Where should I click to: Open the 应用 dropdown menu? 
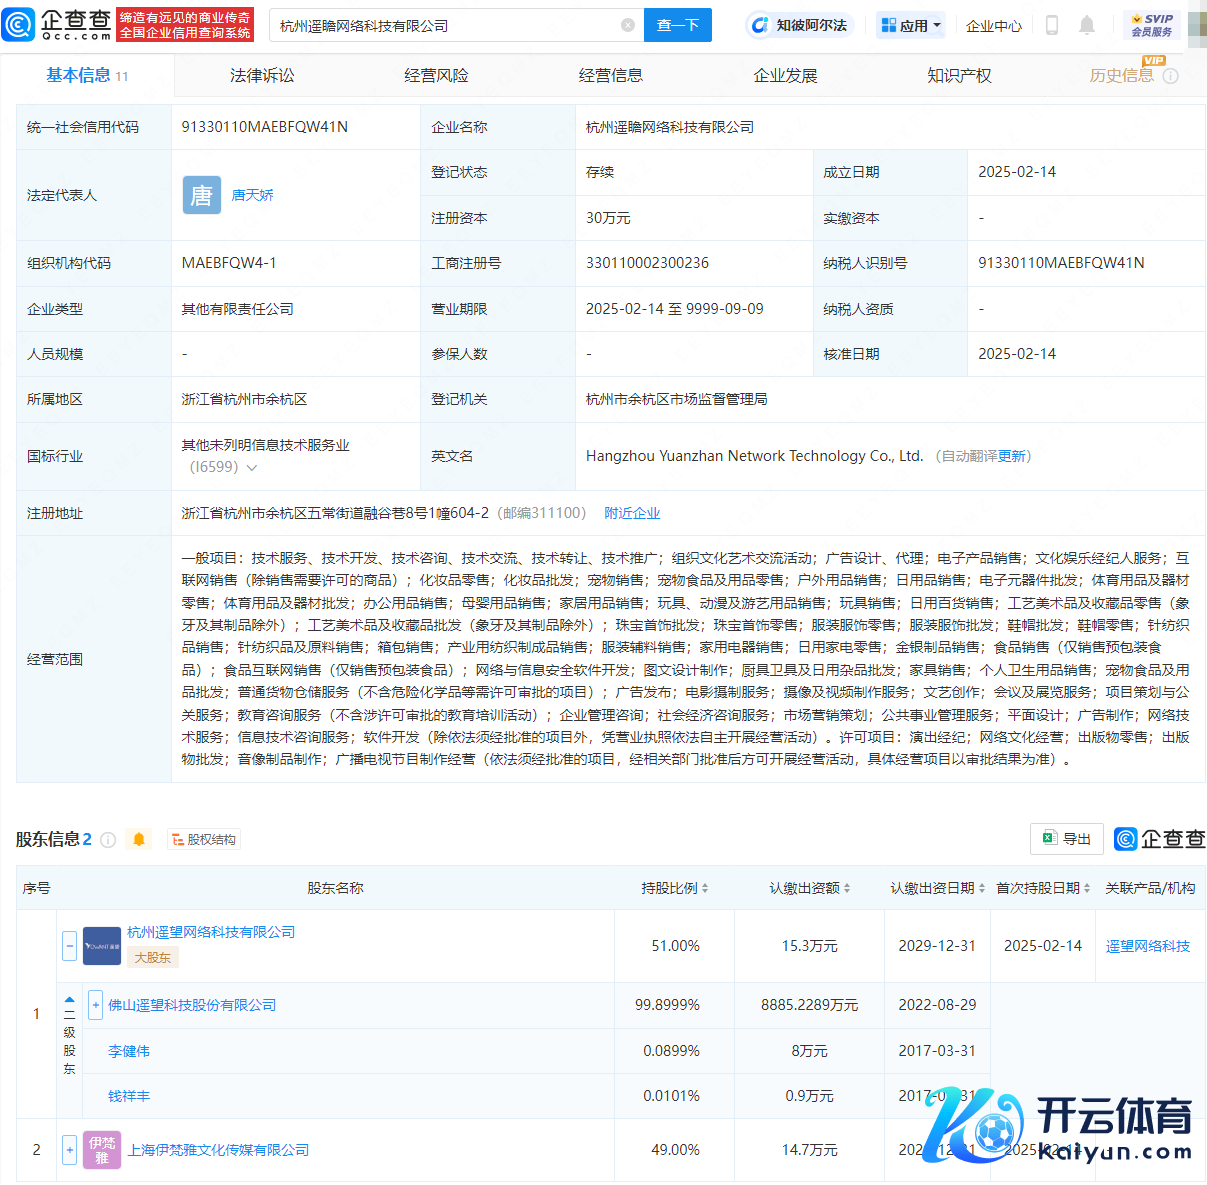point(911,26)
